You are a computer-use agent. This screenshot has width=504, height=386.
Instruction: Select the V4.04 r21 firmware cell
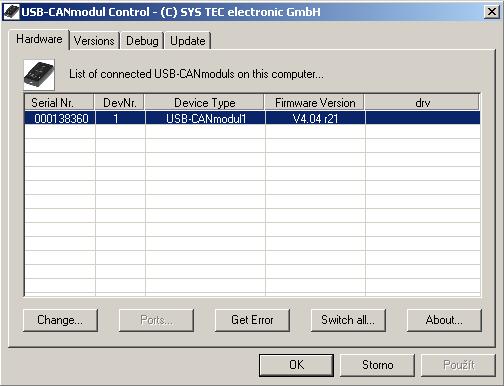coord(315,118)
